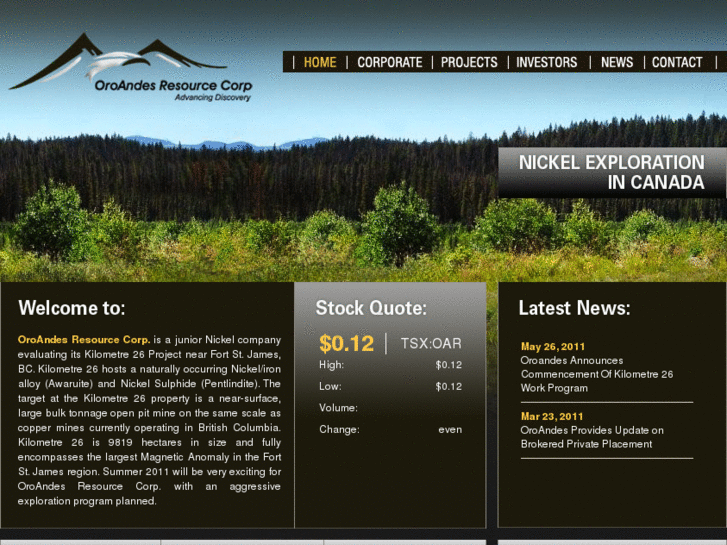Select the May 26, 2011 news date

point(553,346)
